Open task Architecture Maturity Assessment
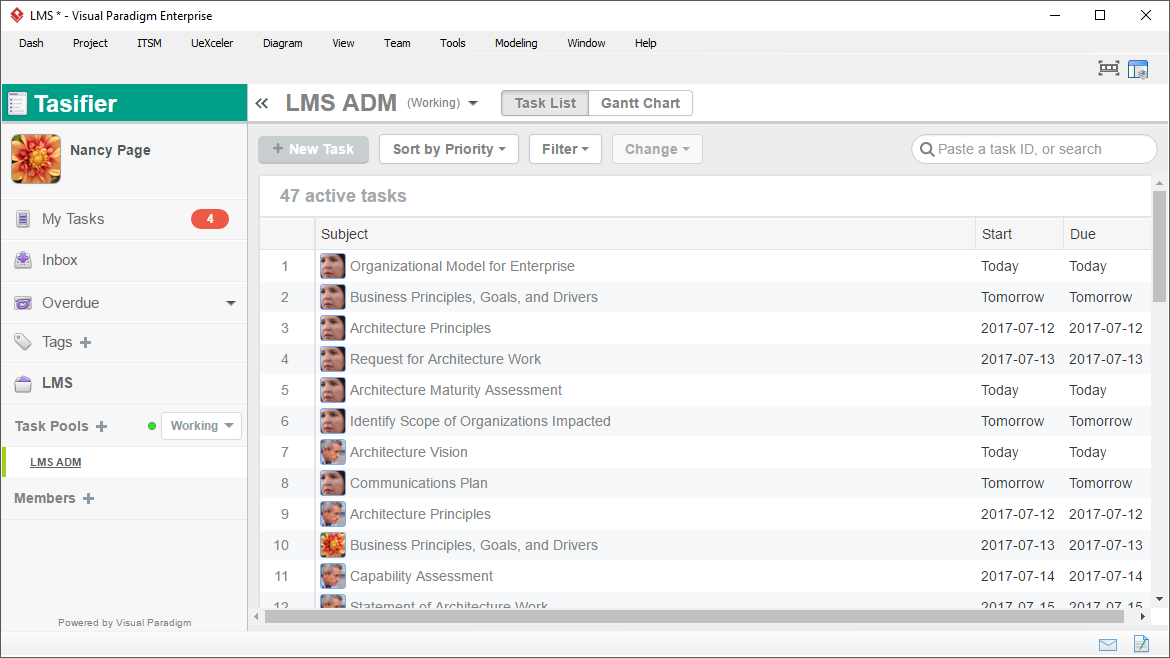The image size is (1170, 658). click(x=456, y=390)
